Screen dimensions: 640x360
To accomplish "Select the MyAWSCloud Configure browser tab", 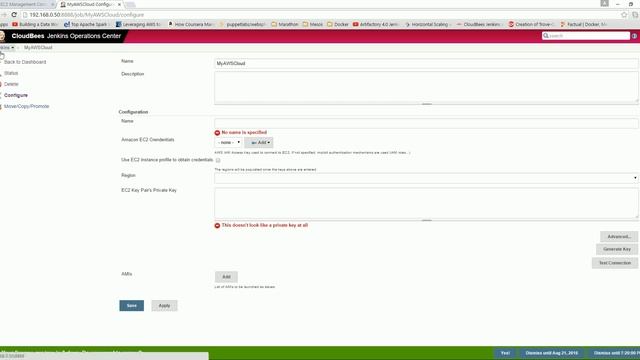I will tap(89, 4).
